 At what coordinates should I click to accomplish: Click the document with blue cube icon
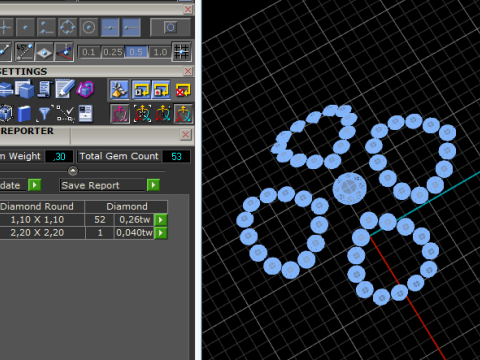pyautogui.click(x=24, y=89)
